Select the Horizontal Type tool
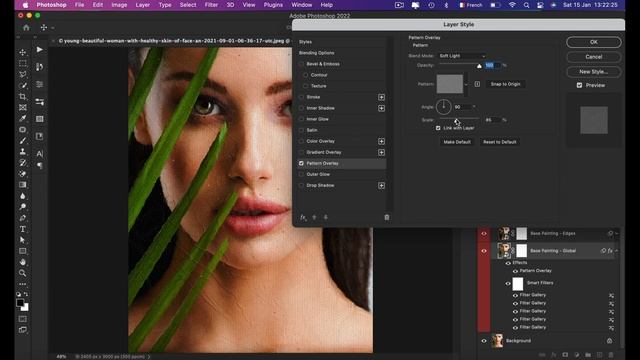The width and height of the screenshot is (640, 360). (22, 229)
